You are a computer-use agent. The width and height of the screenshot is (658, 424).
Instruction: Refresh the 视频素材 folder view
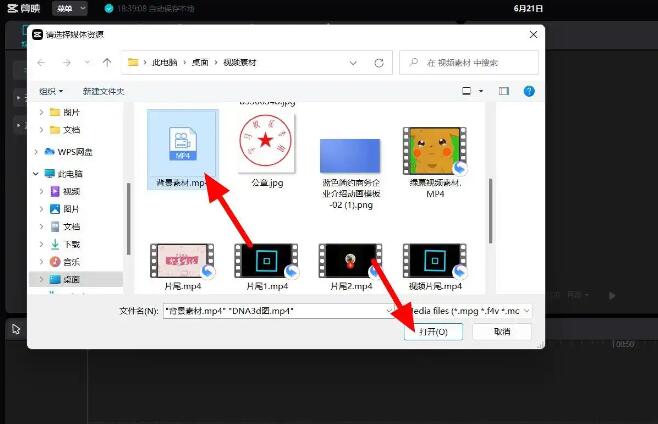[379, 63]
